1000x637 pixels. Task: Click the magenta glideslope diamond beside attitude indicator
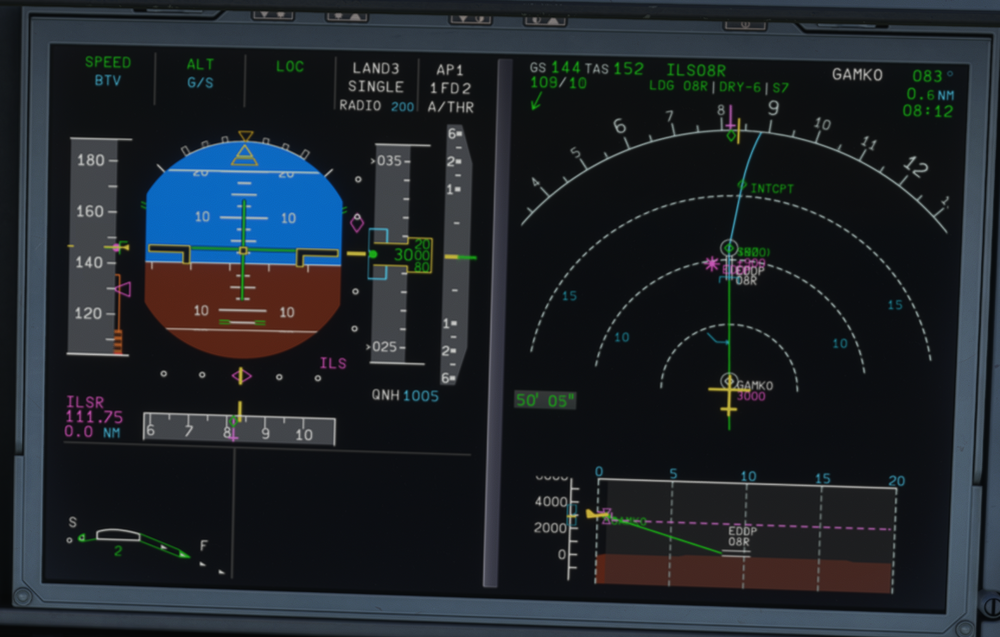click(x=357, y=223)
